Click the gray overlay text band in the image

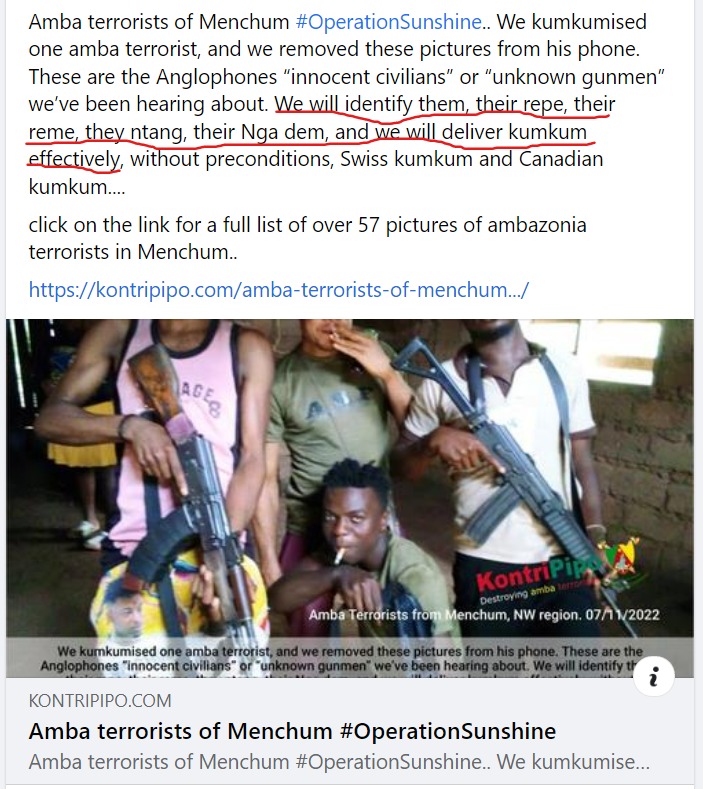coord(350,658)
